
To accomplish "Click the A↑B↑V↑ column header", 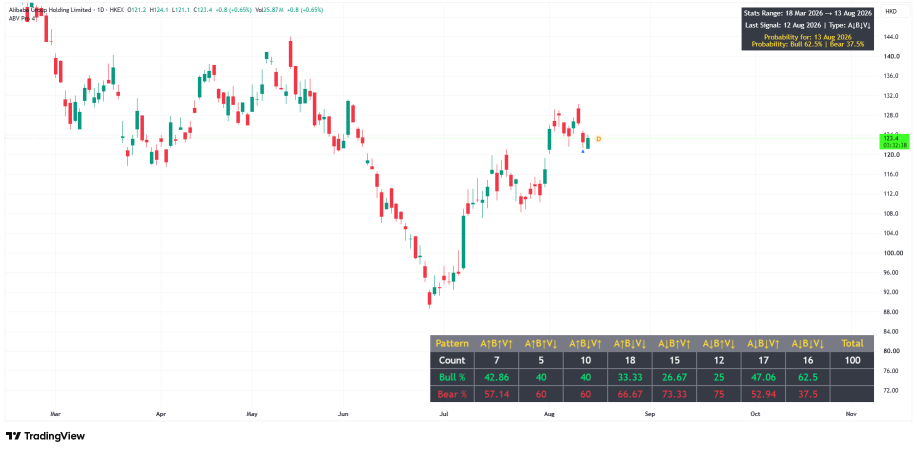I will [496, 343].
